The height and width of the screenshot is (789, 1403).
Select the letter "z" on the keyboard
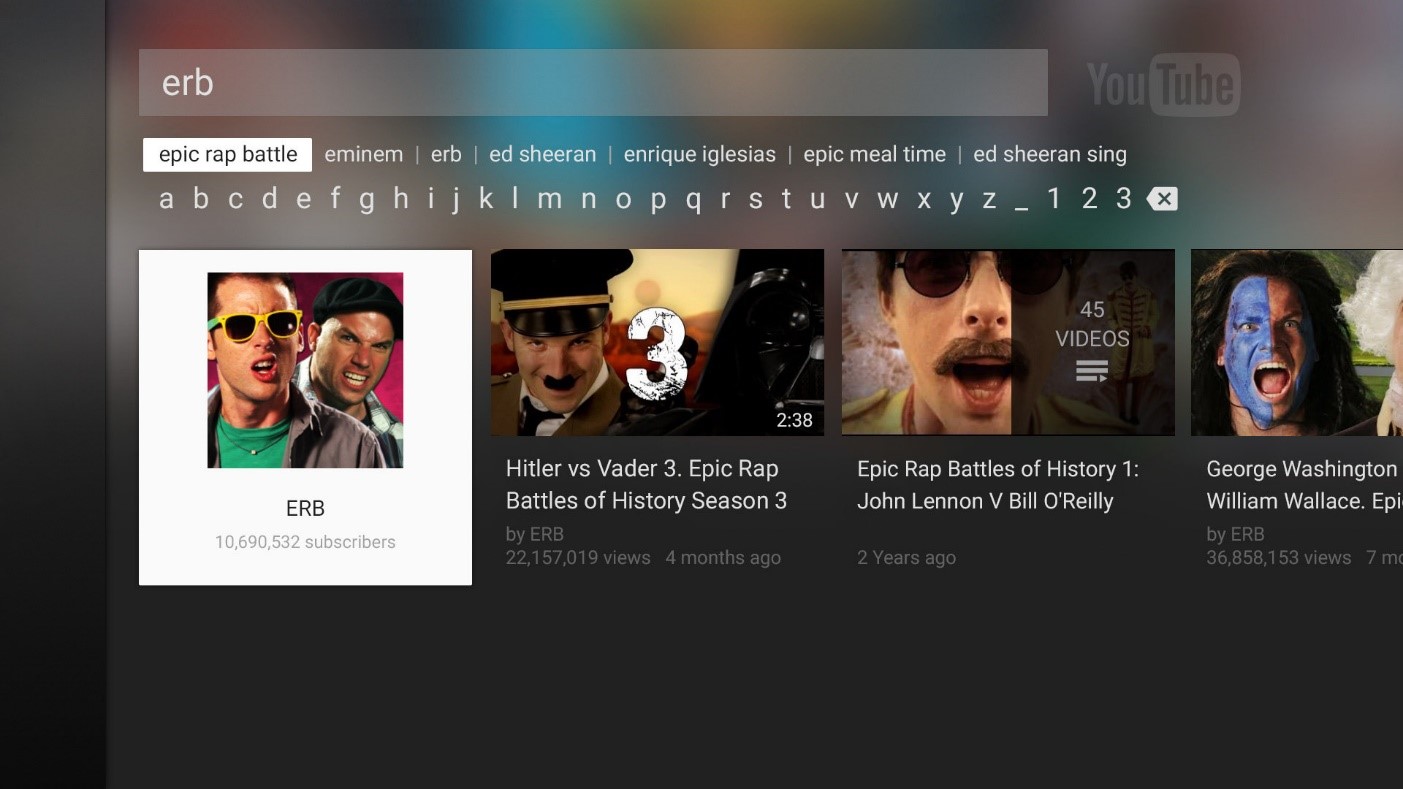(989, 198)
